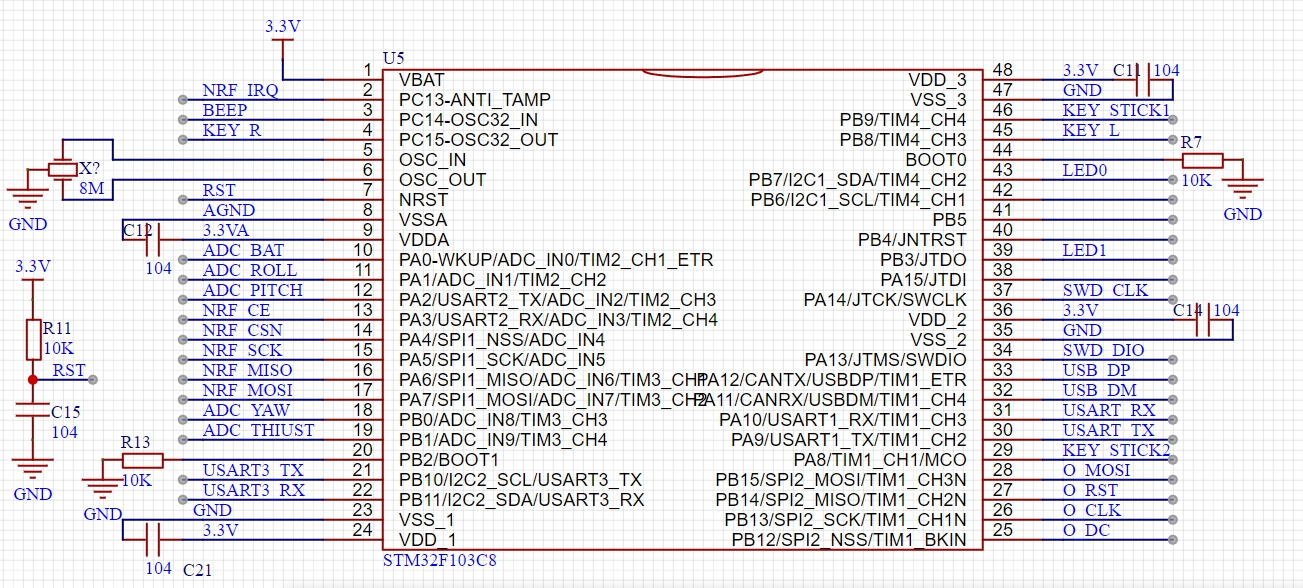Image resolution: width=1303 pixels, height=588 pixels.
Task: Select the O_DC net label
Action: 1086,530
